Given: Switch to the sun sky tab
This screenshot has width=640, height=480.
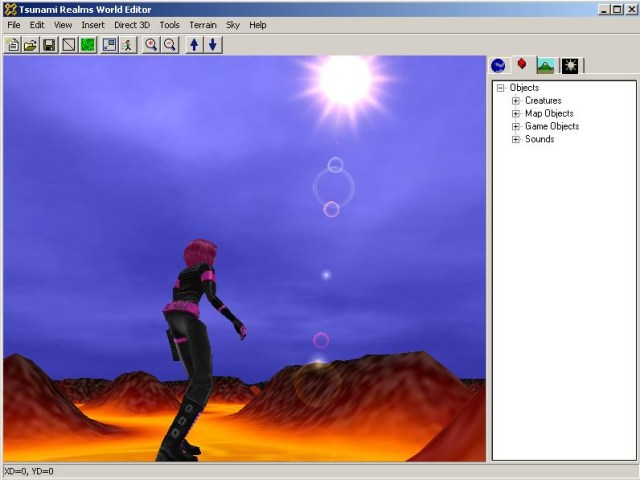Looking at the screenshot, I should [570, 65].
